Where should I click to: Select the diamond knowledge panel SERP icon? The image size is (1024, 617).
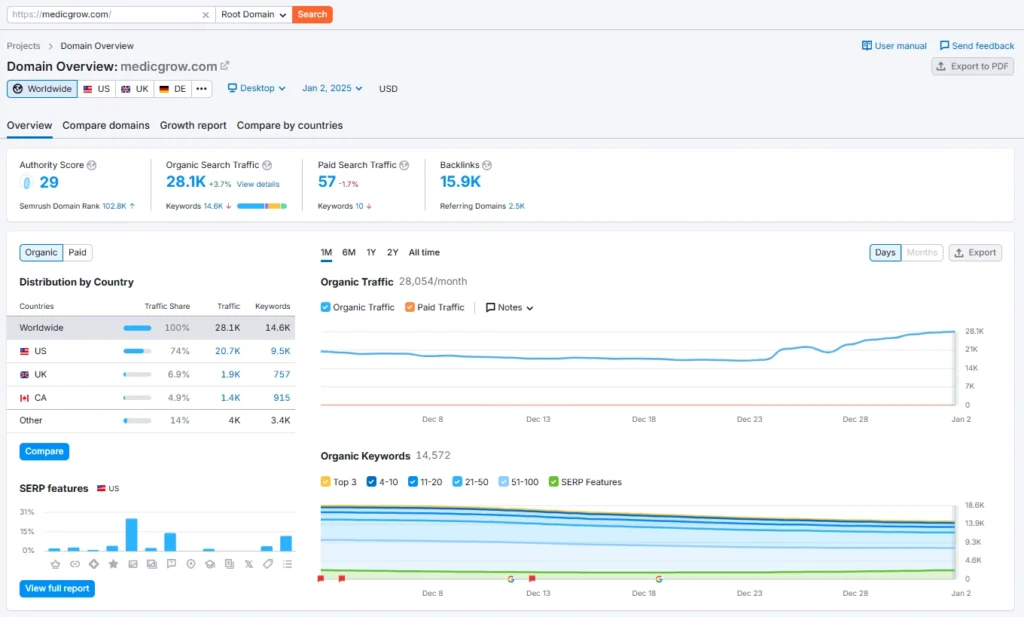point(94,564)
